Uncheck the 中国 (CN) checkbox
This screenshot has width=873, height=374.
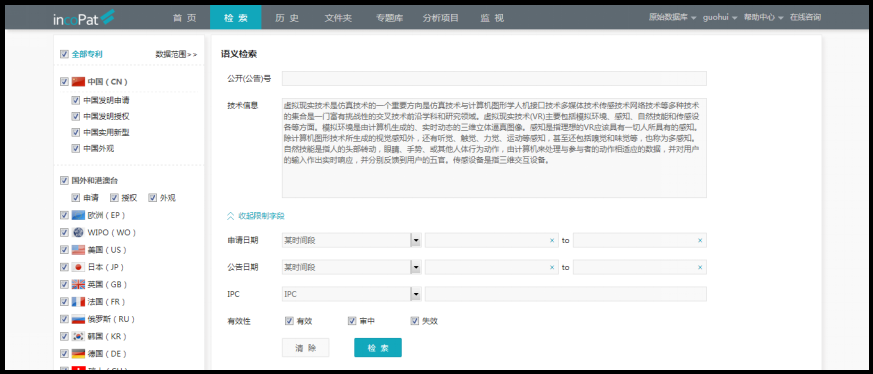pos(64,82)
